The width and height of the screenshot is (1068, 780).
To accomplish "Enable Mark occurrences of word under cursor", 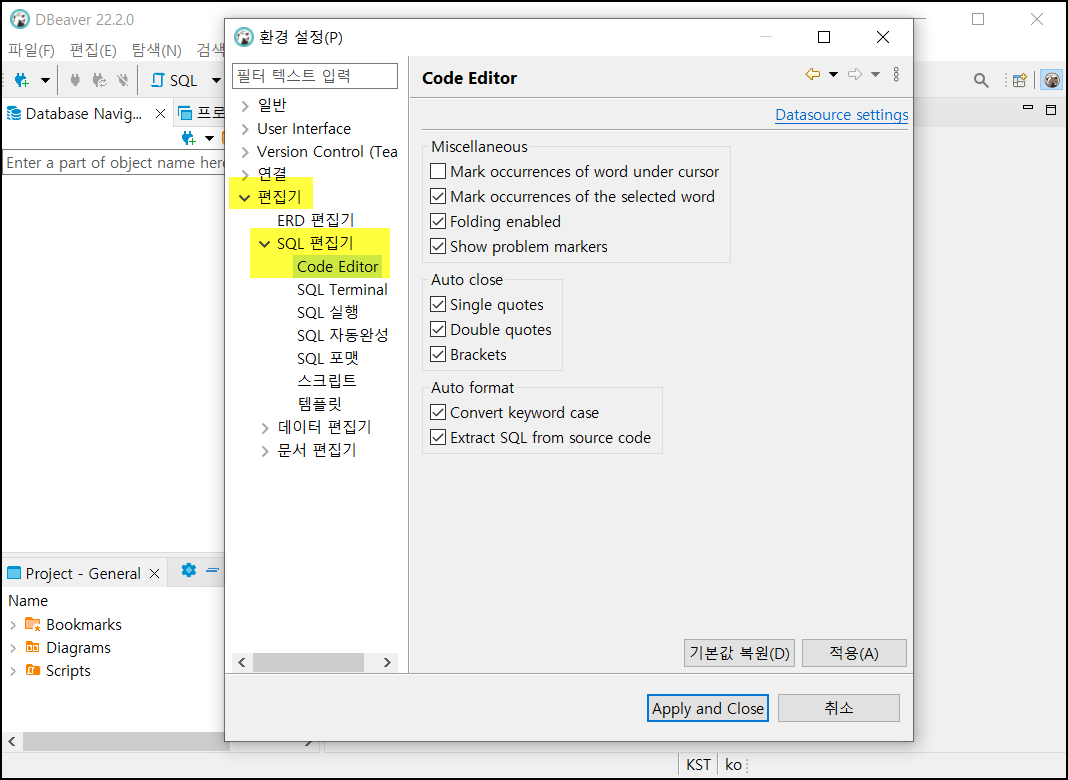I will pos(438,171).
